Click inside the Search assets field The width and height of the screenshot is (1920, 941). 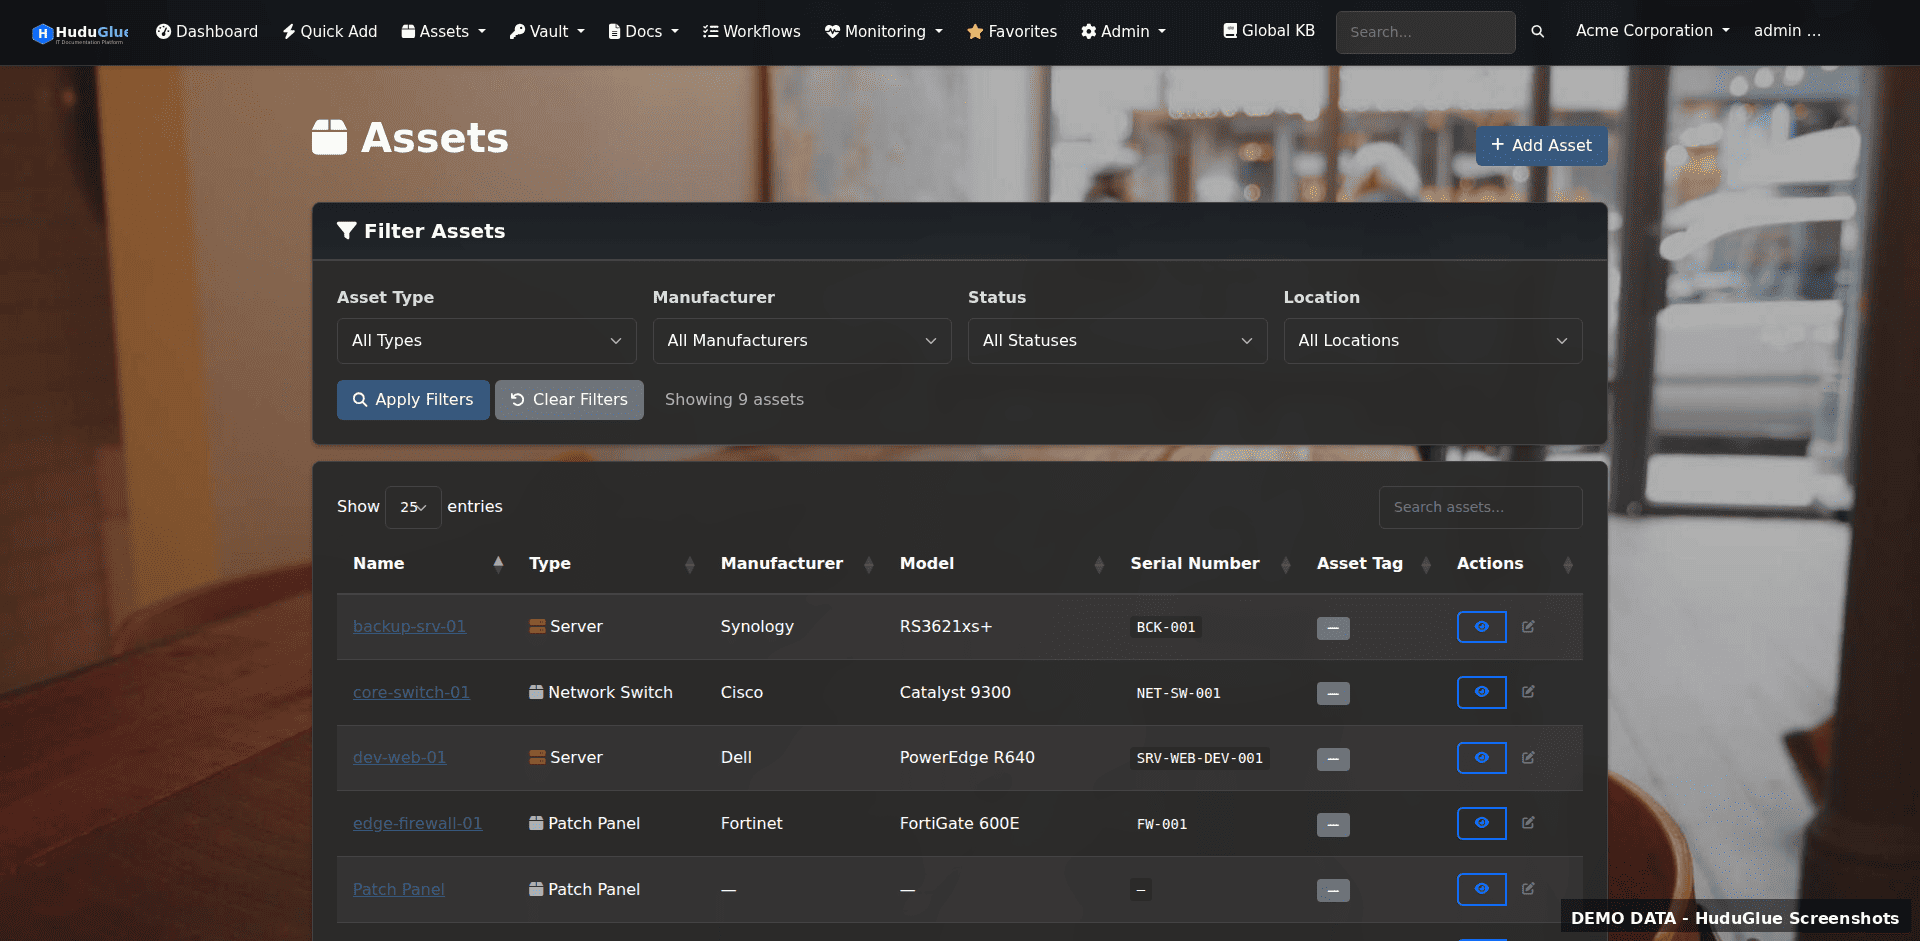click(x=1480, y=507)
